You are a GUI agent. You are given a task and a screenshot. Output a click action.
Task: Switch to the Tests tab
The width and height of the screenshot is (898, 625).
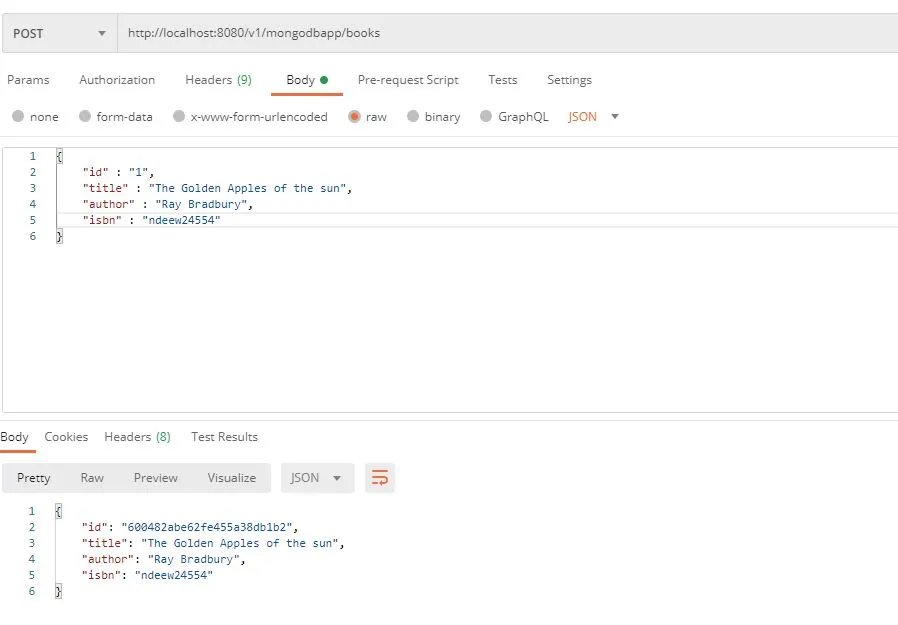point(502,79)
